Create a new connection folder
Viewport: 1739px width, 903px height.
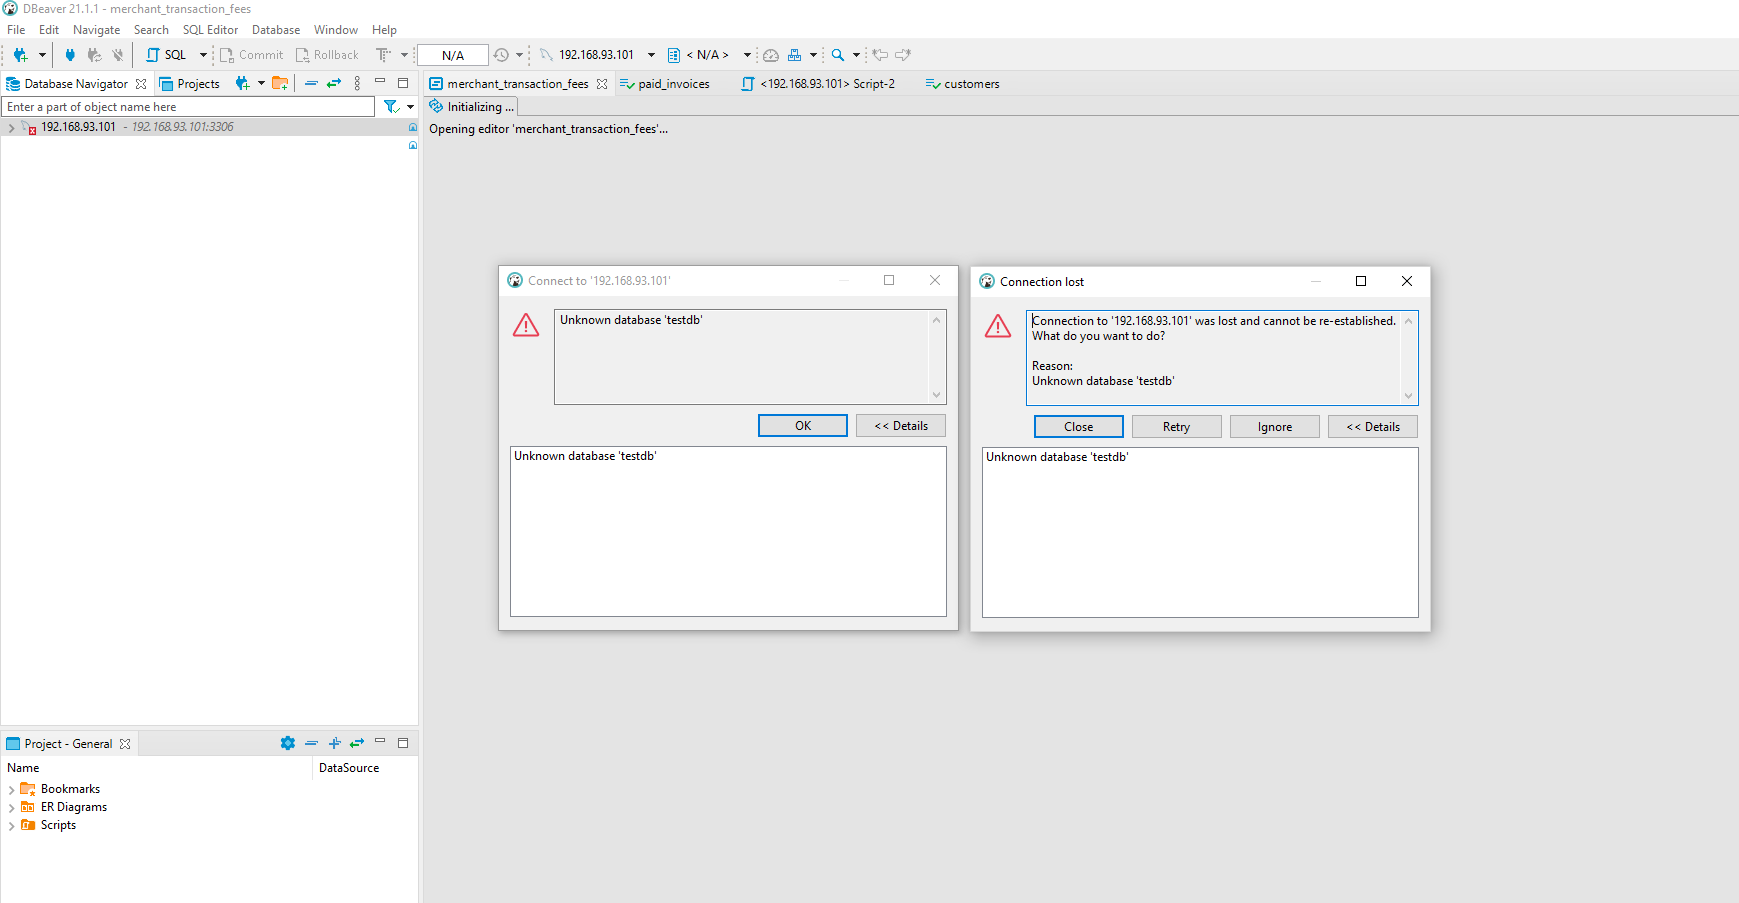tap(280, 83)
